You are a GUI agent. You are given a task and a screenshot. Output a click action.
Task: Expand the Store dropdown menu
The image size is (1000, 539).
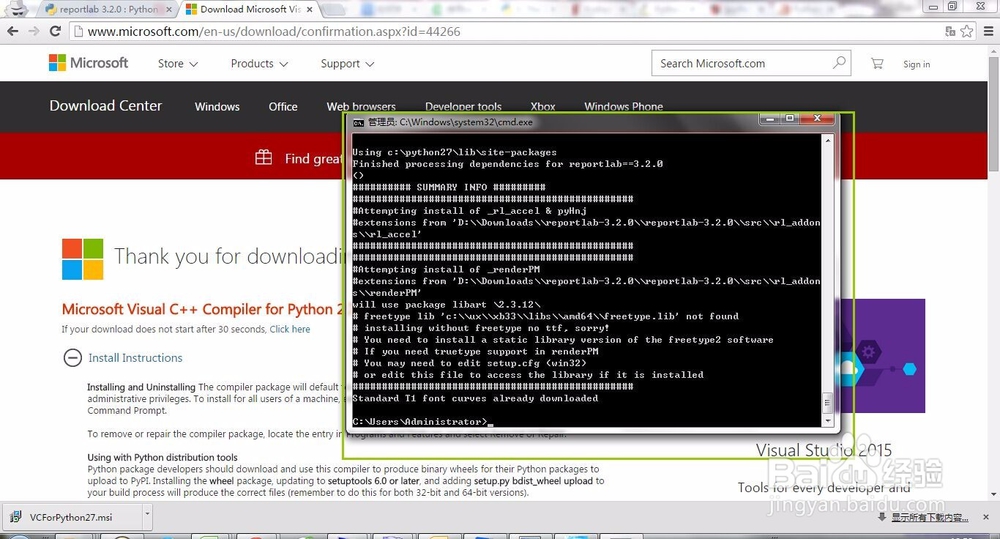(x=178, y=64)
